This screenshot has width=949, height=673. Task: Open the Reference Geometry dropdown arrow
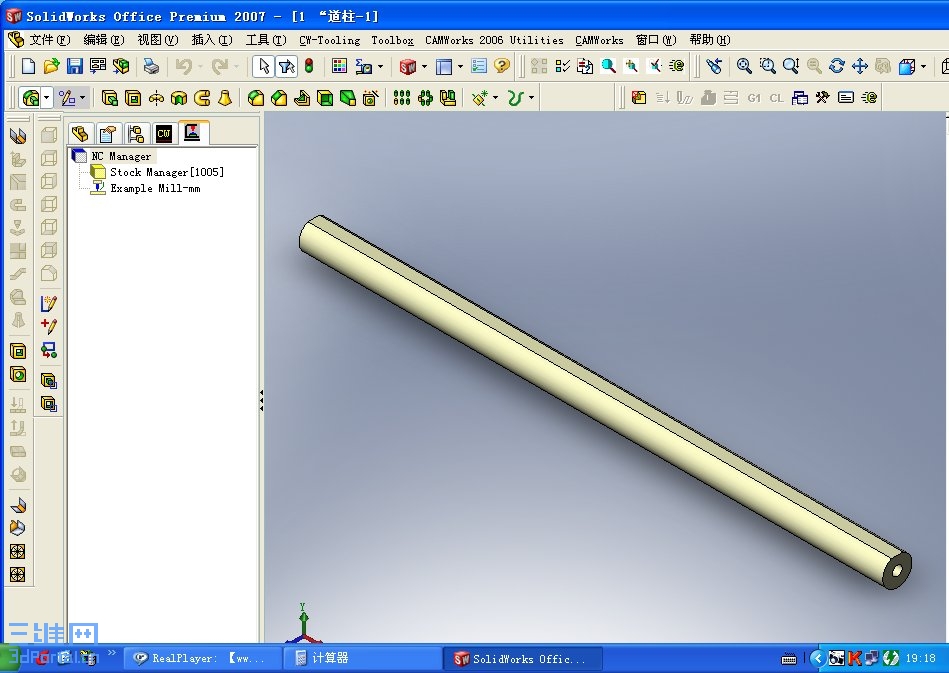(x=496, y=97)
